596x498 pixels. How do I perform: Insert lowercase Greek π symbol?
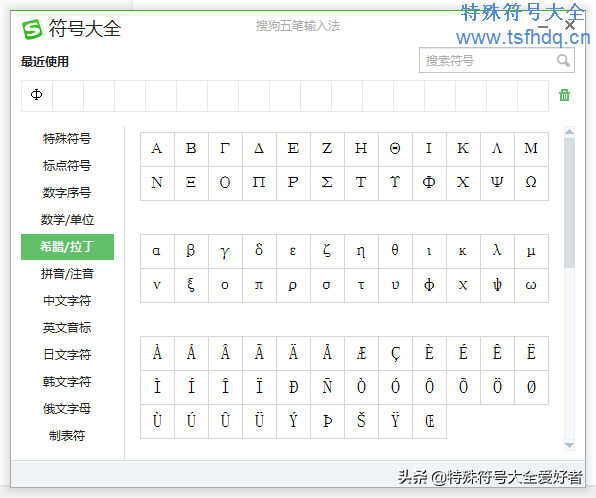tap(259, 285)
